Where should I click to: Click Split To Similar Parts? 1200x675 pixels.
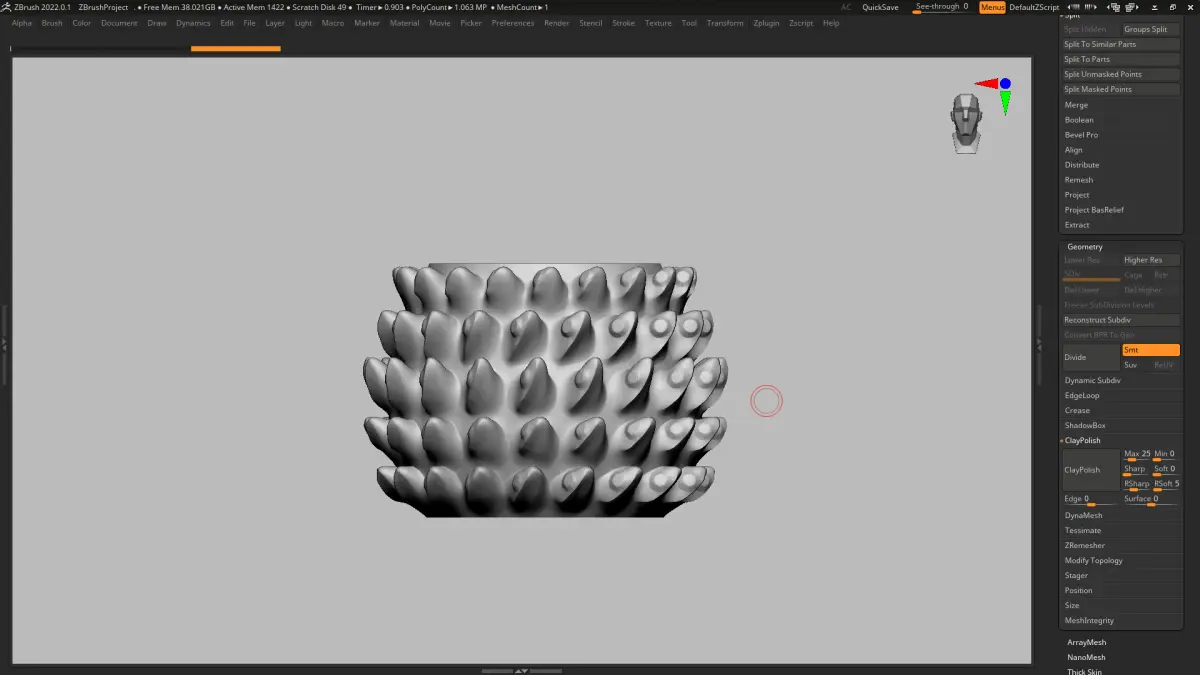coord(1121,44)
